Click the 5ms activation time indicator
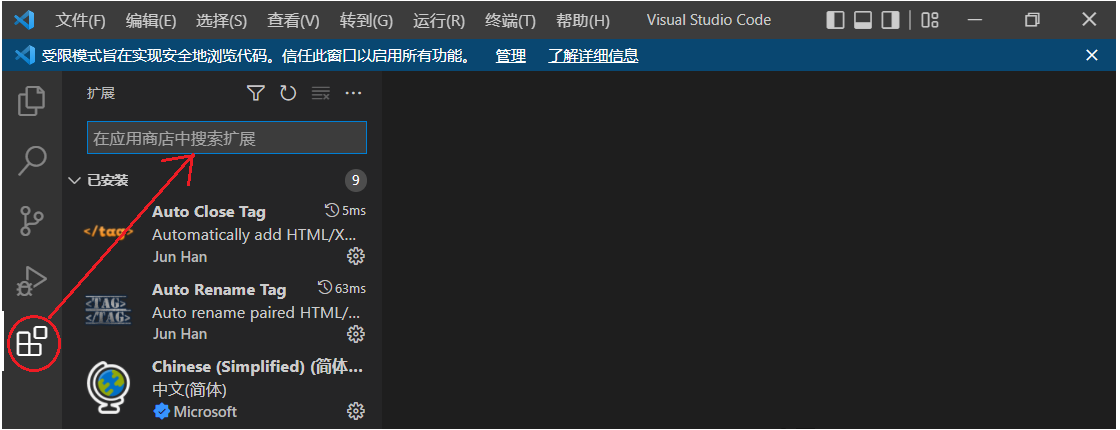 345,211
